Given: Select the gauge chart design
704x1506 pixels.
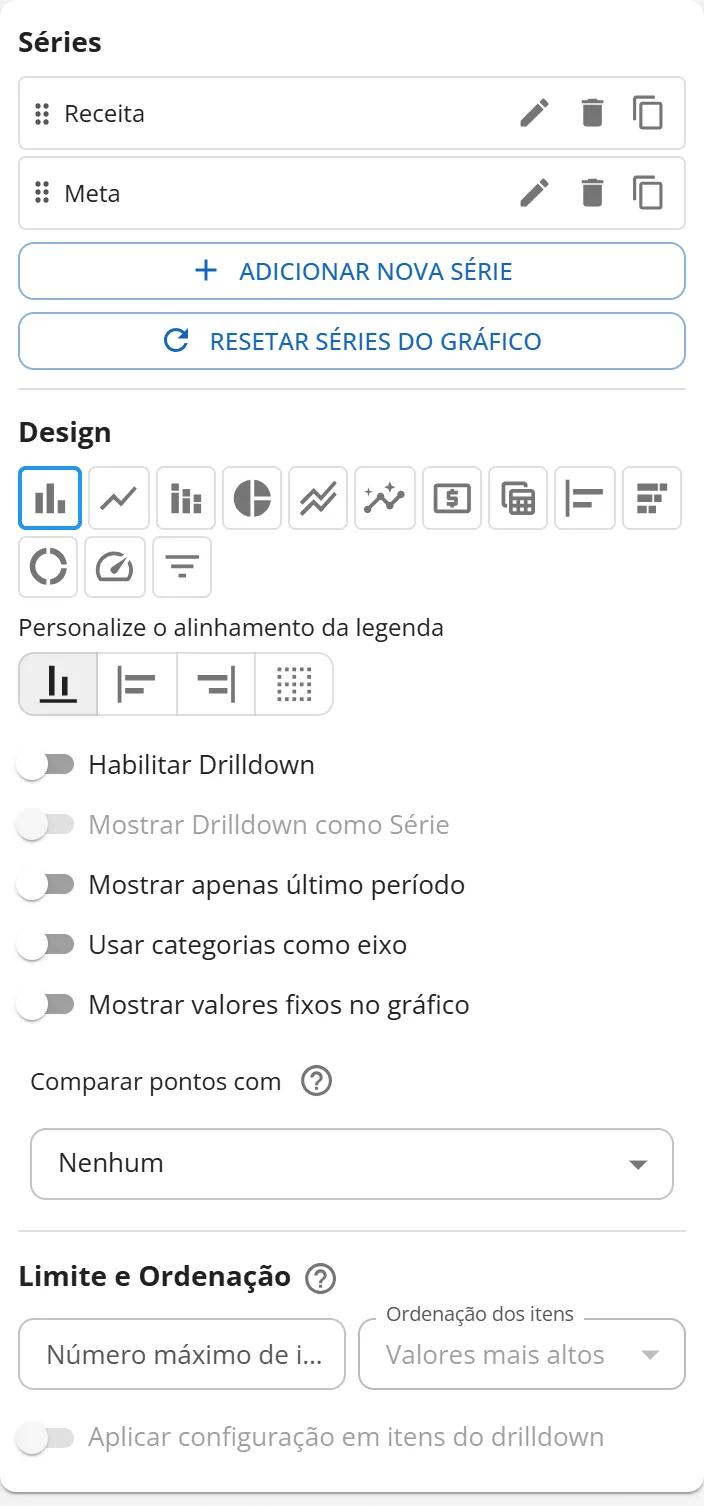Looking at the screenshot, I should [x=115, y=567].
